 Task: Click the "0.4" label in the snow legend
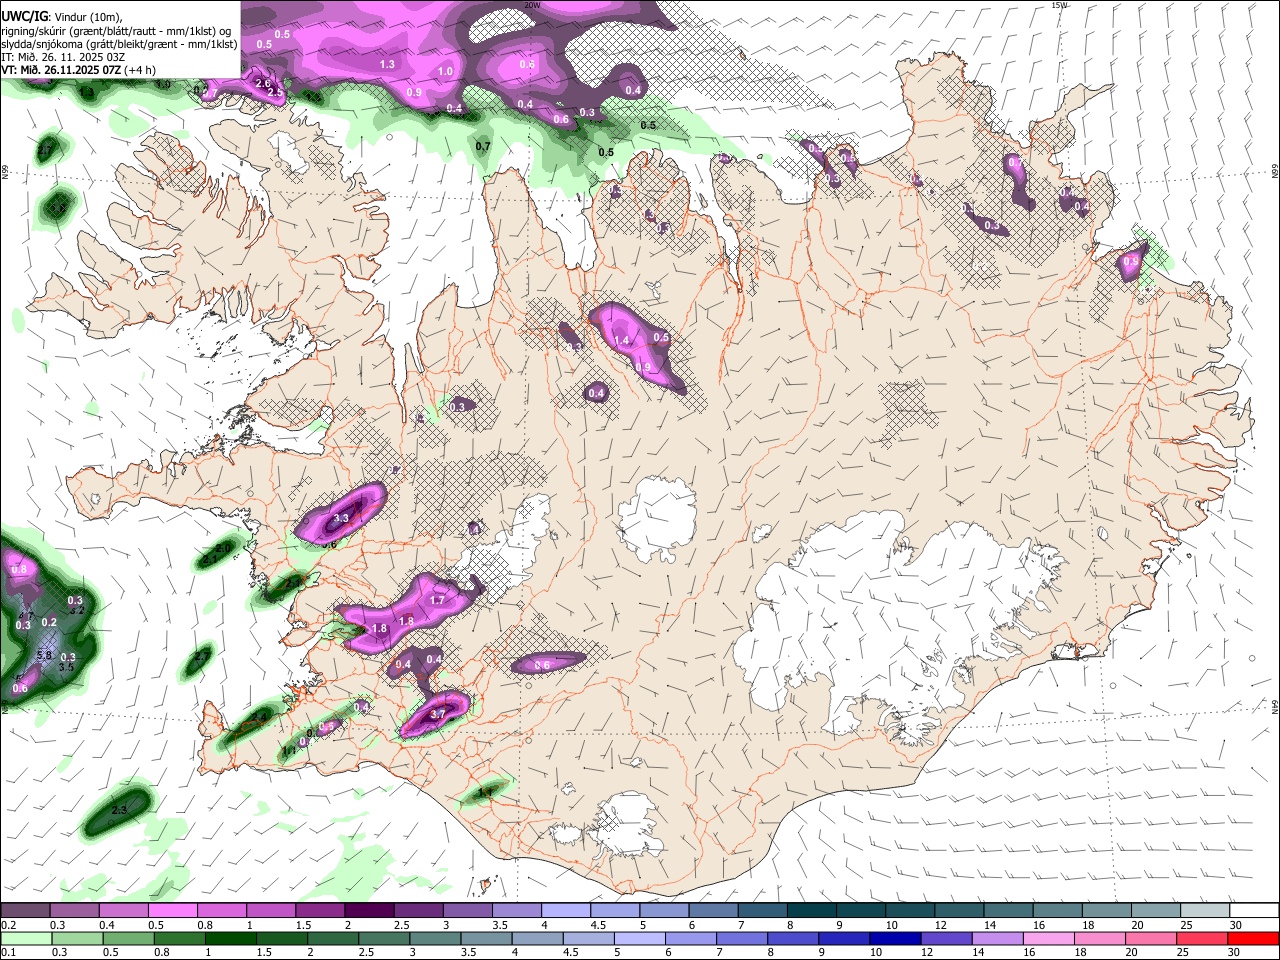click(x=107, y=925)
